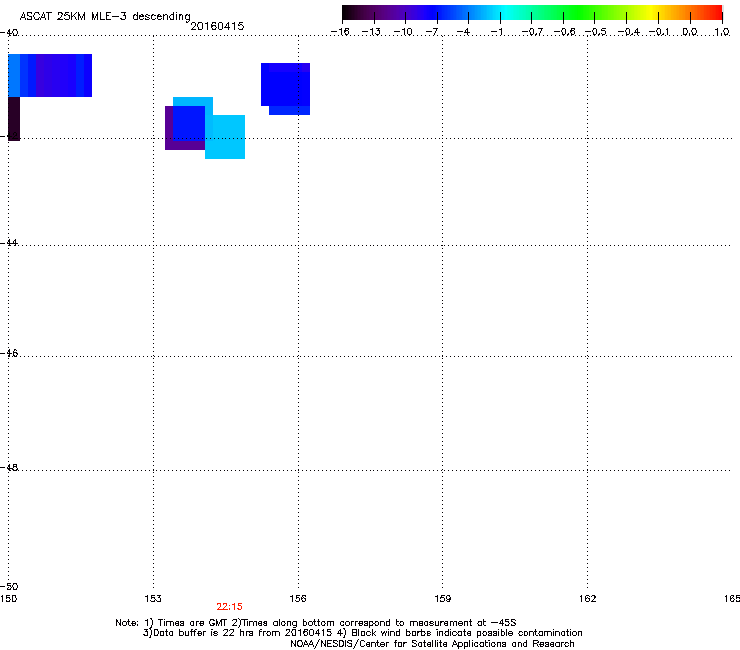This screenshot has height=650, width=740.
Task: Click latitude axis label -44
Action: (9, 242)
